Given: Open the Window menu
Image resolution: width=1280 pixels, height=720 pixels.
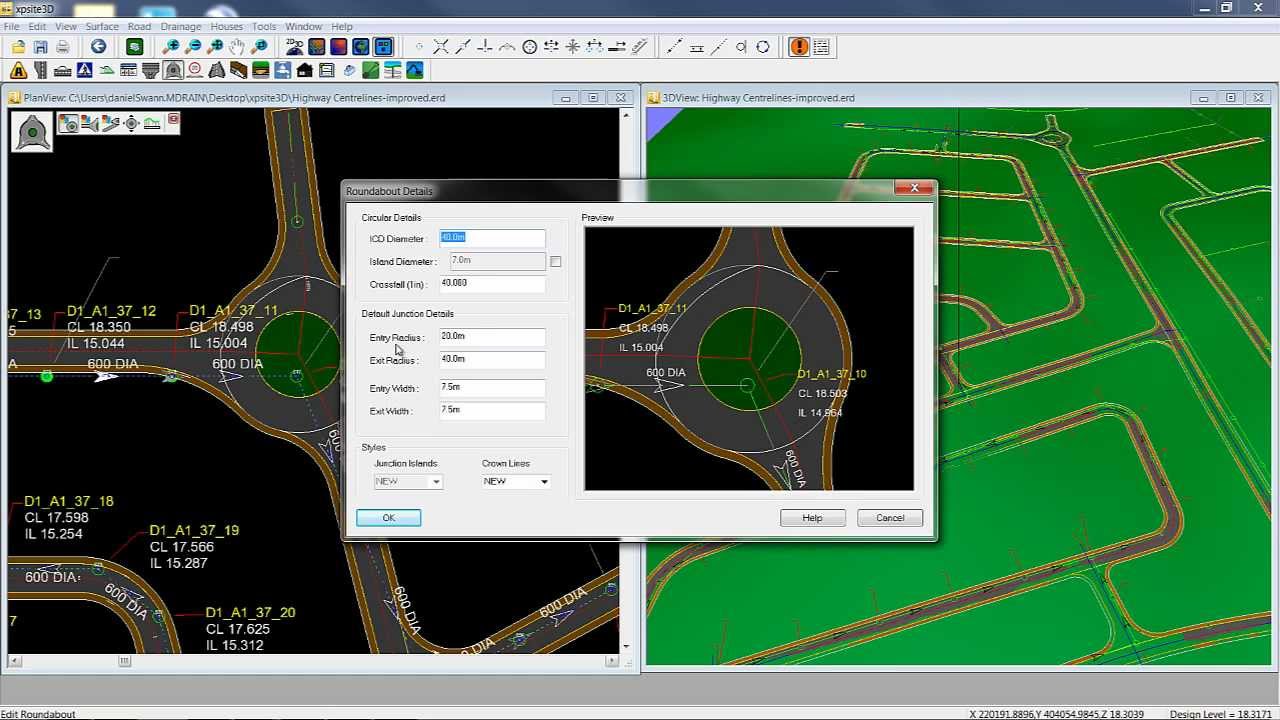Looking at the screenshot, I should click(303, 26).
